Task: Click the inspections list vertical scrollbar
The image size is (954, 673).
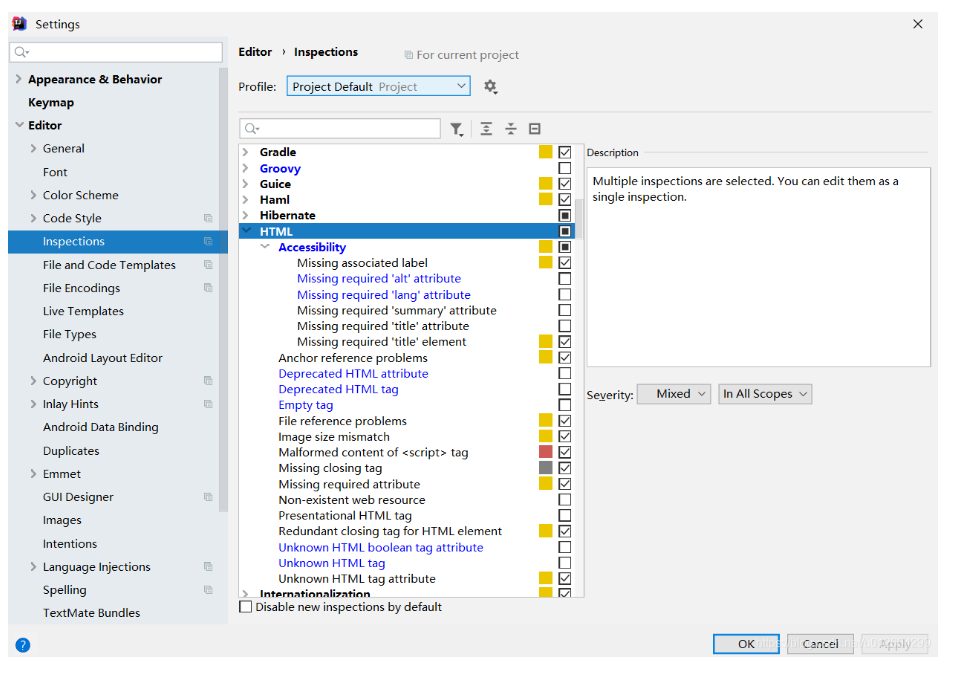Action: [x=579, y=219]
